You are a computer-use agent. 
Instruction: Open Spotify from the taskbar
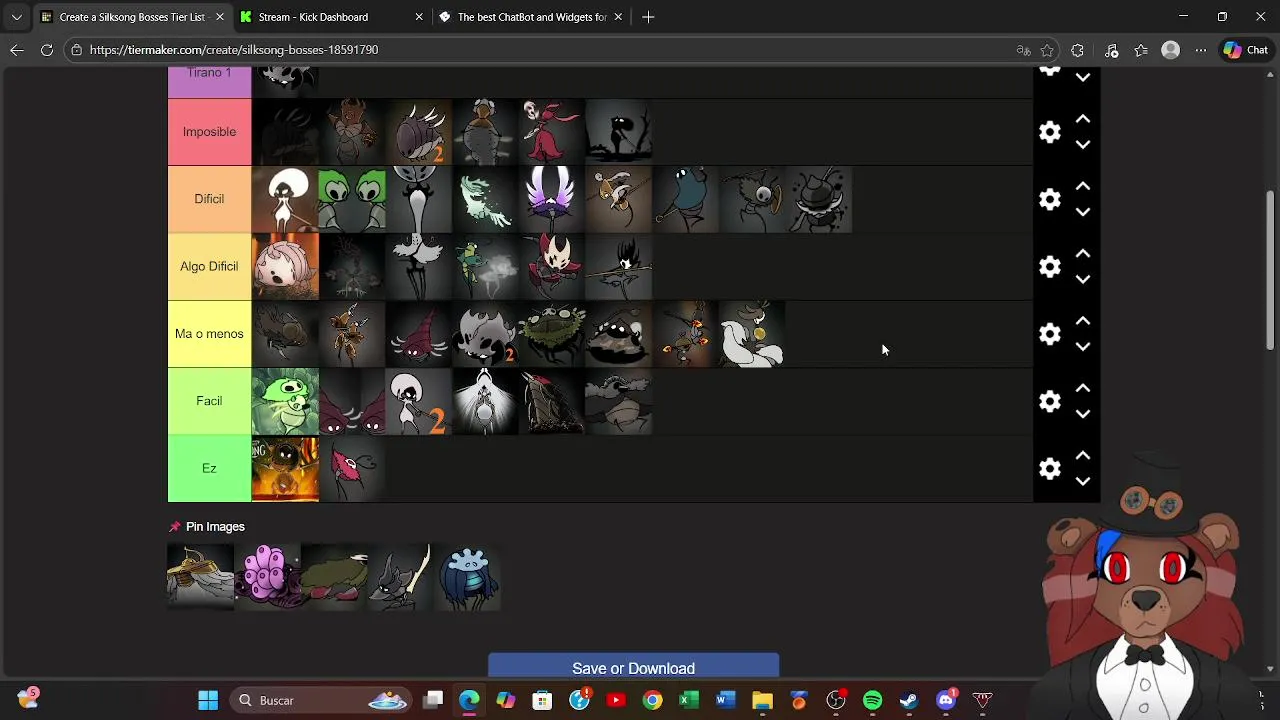coord(872,700)
